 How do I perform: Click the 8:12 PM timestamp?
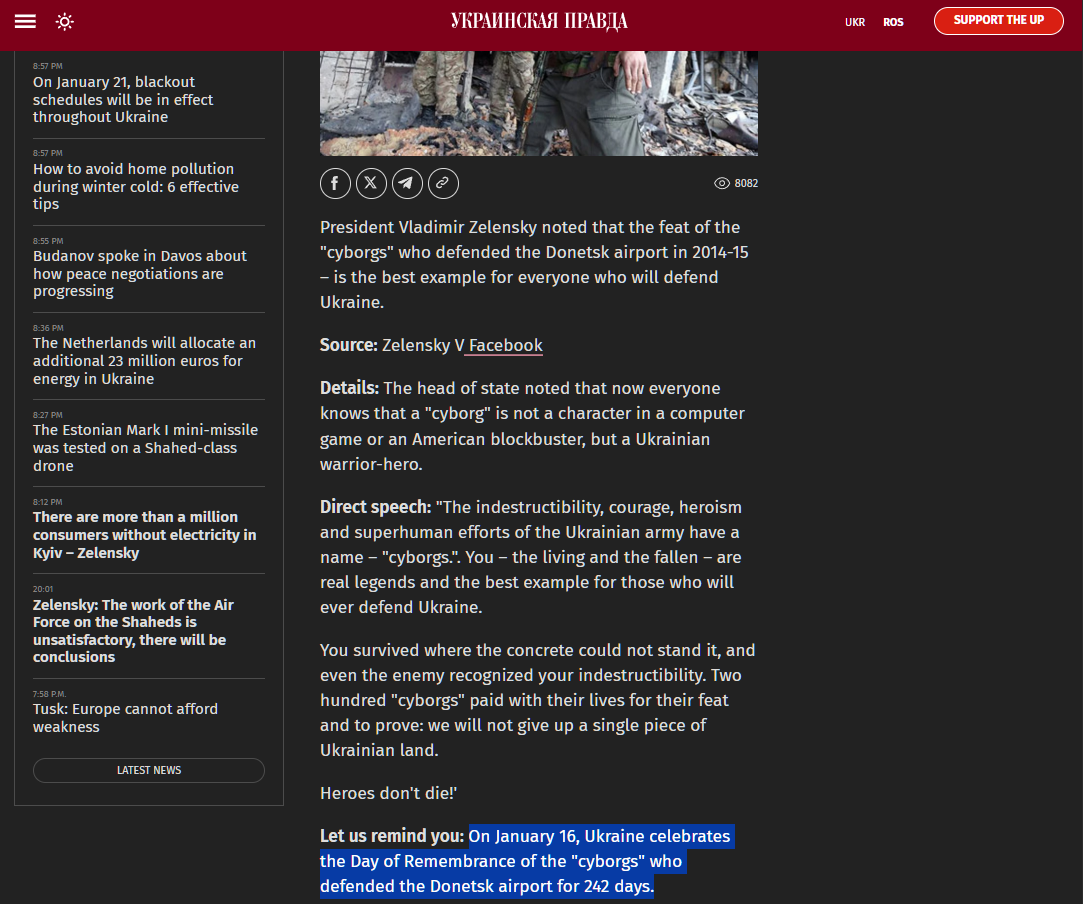tap(47, 502)
